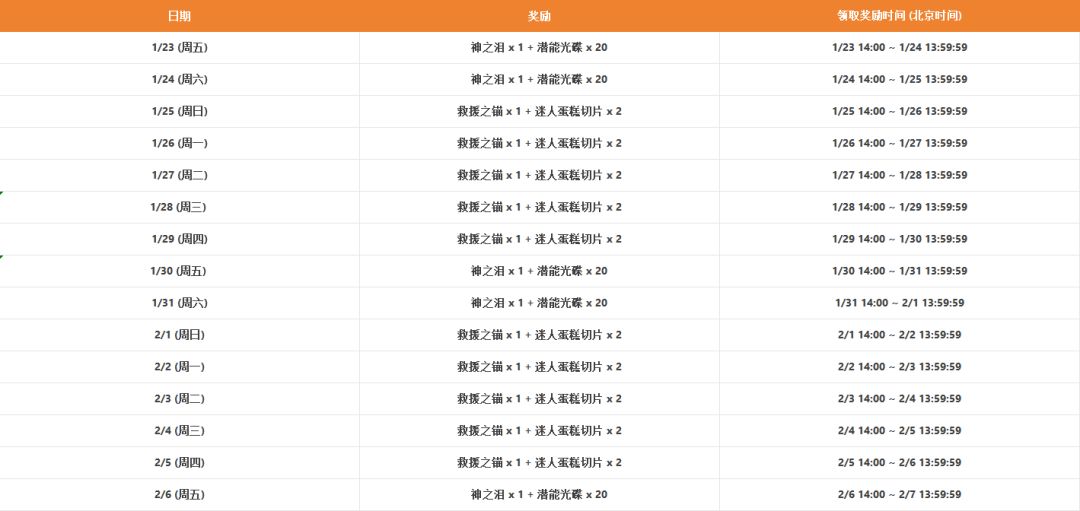
Task: Click claim time 1/28 14:00 ~ 1/29 13:59:59
Action: point(899,208)
